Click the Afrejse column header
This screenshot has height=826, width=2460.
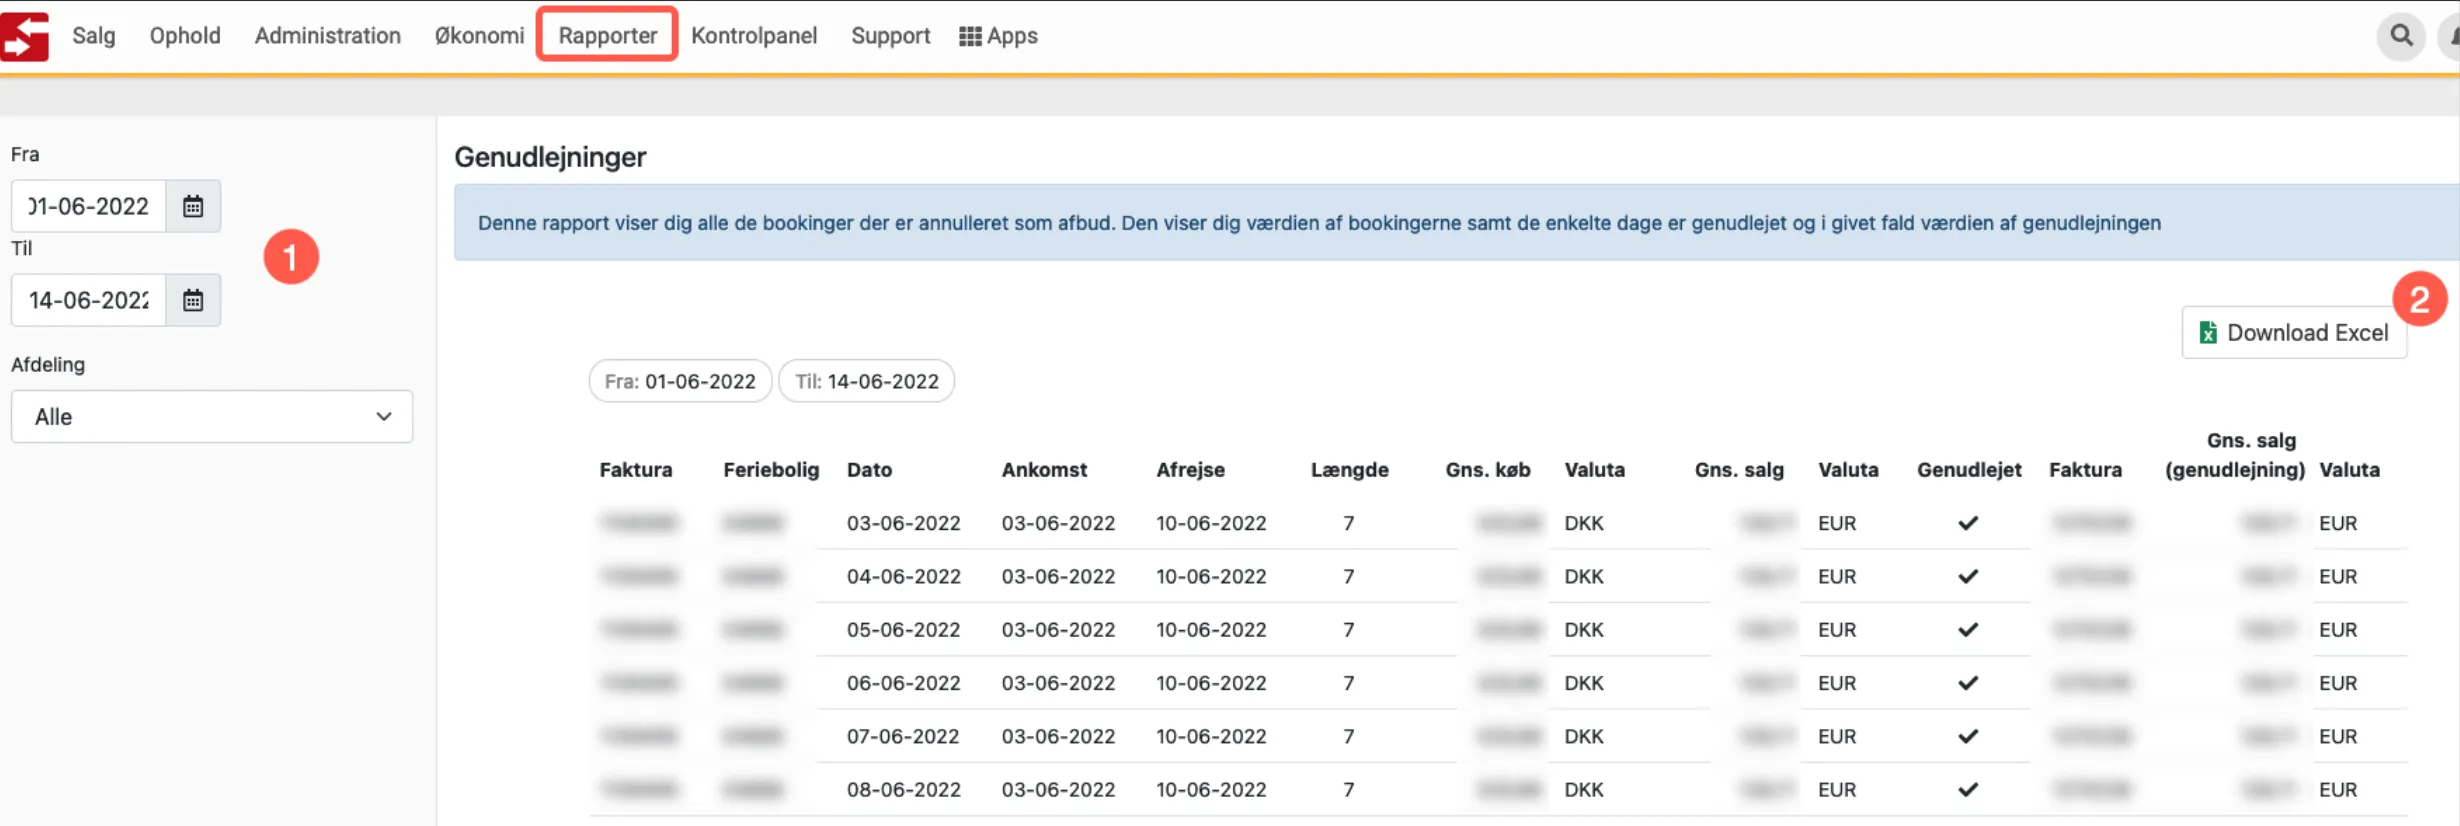1190,470
